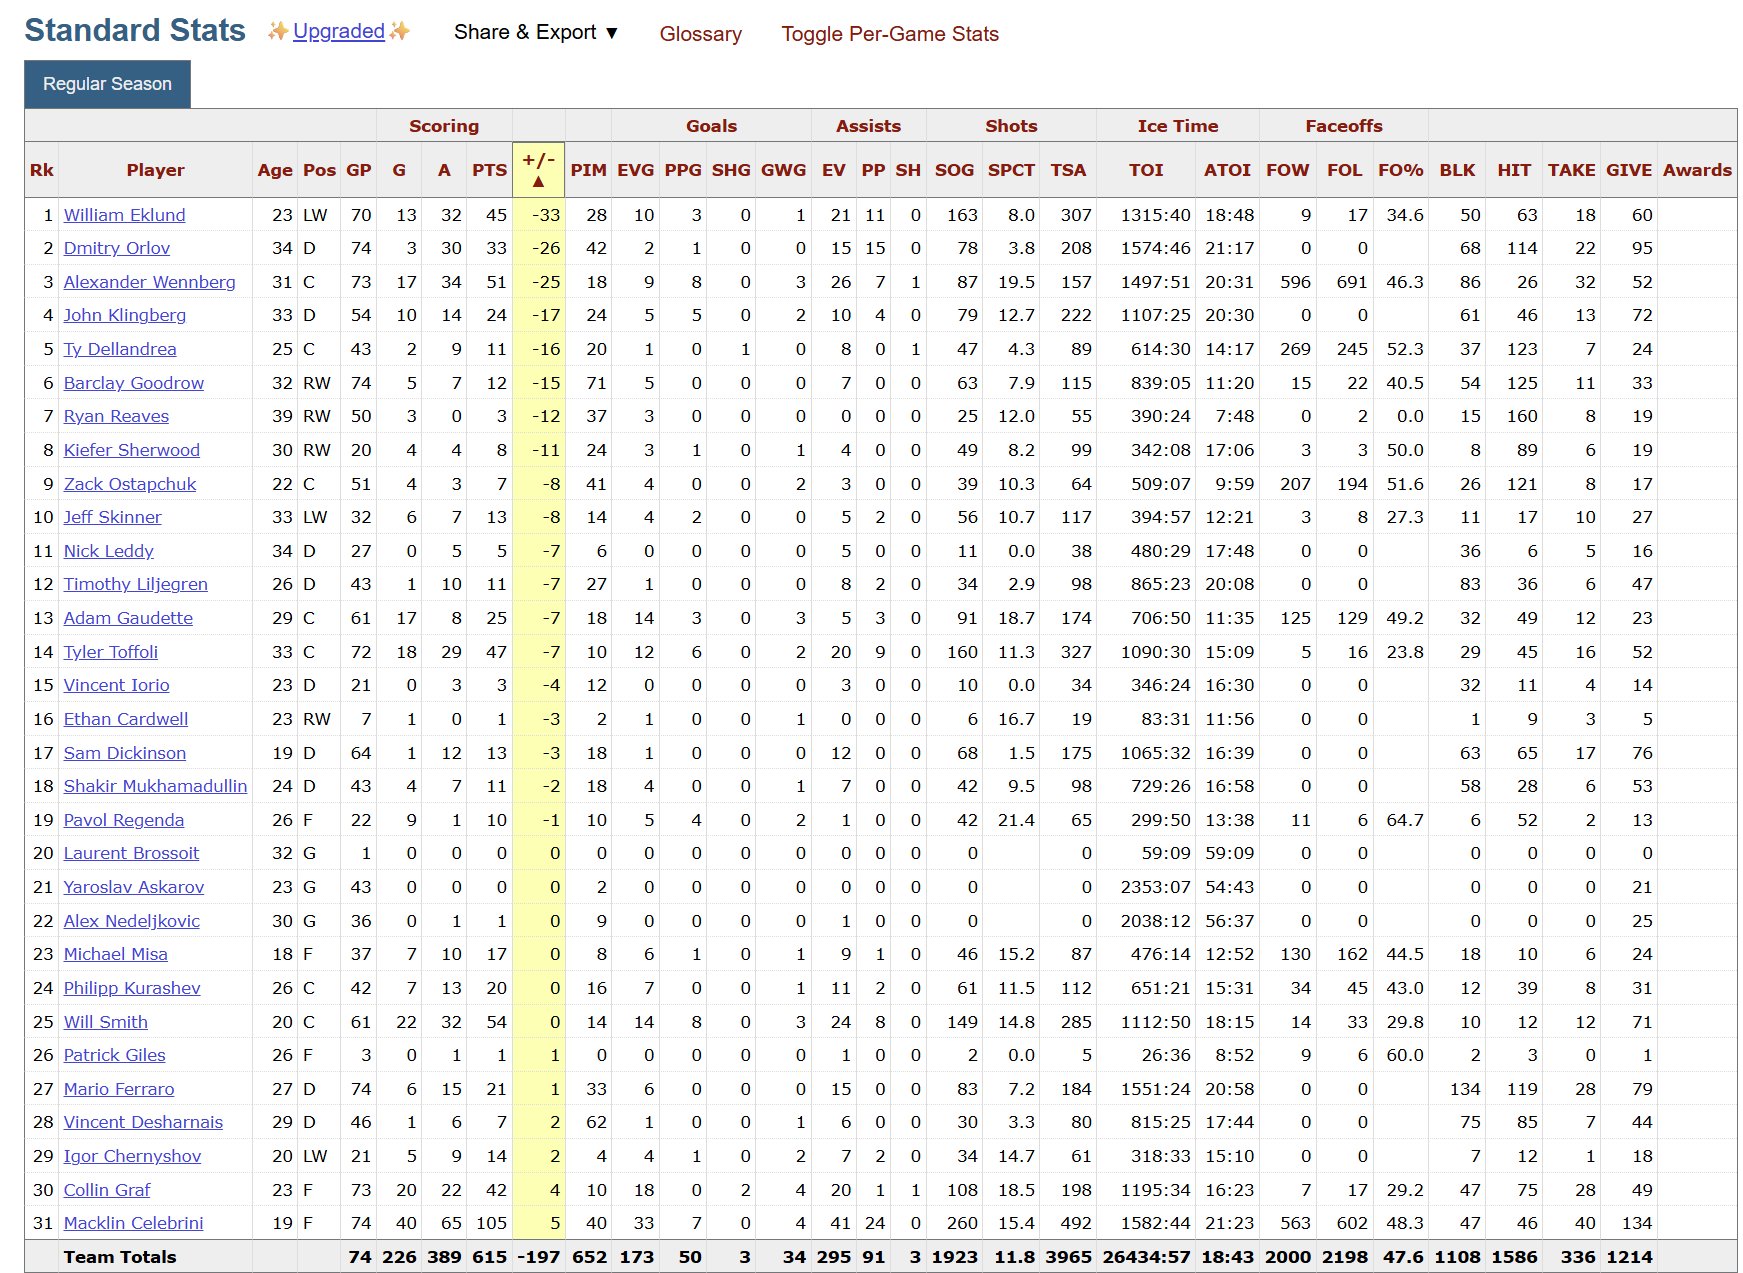
Task: Sort by the Pos column header
Action: 320,170
